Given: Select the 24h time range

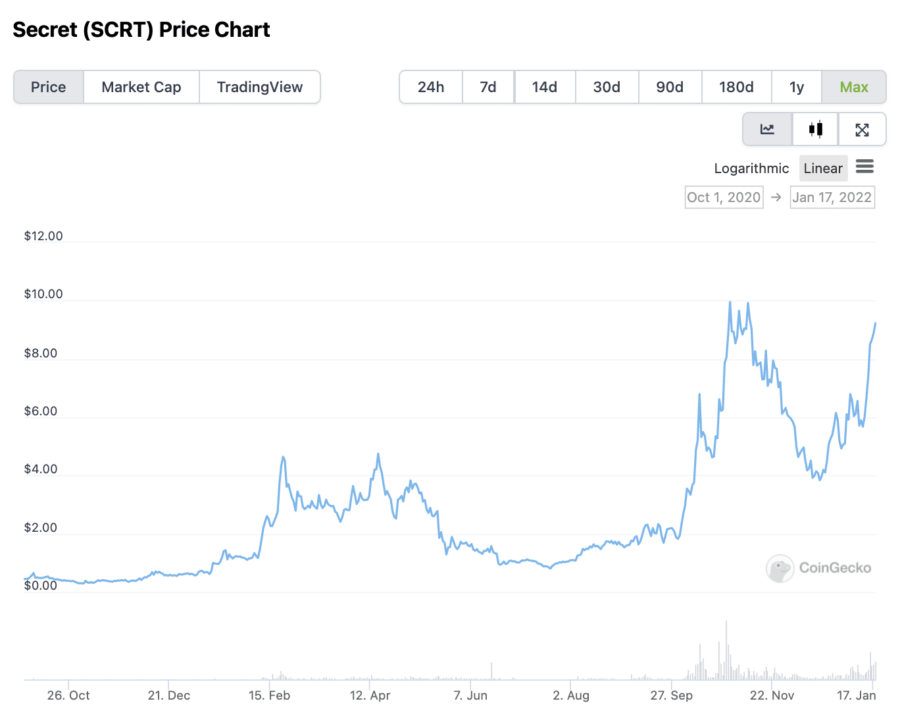Looking at the screenshot, I should 431,87.
